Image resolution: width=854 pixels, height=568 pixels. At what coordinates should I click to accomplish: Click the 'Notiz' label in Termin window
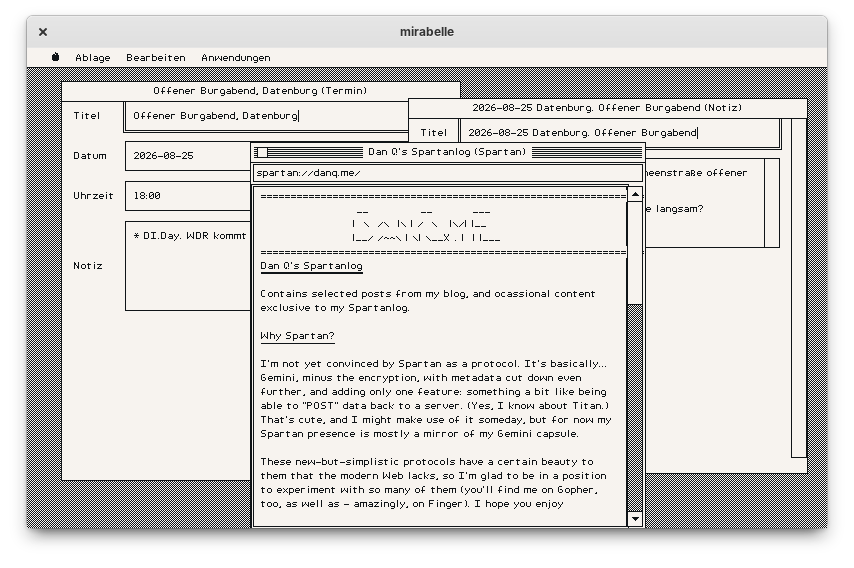[x=88, y=266]
